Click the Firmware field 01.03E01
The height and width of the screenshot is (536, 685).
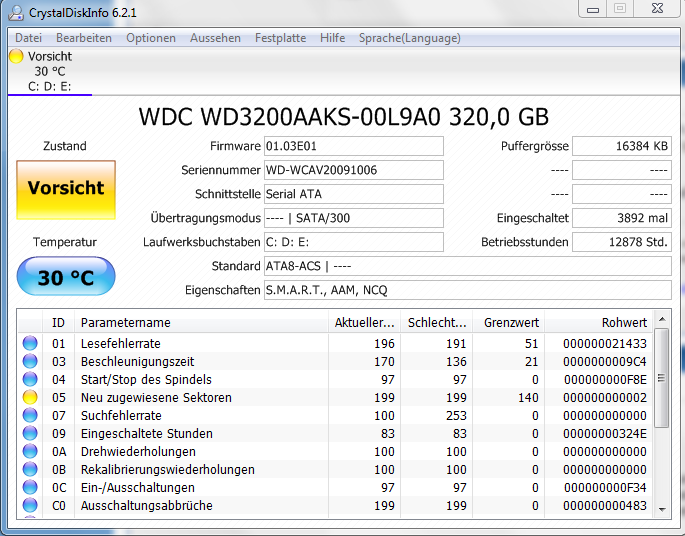click(354, 146)
